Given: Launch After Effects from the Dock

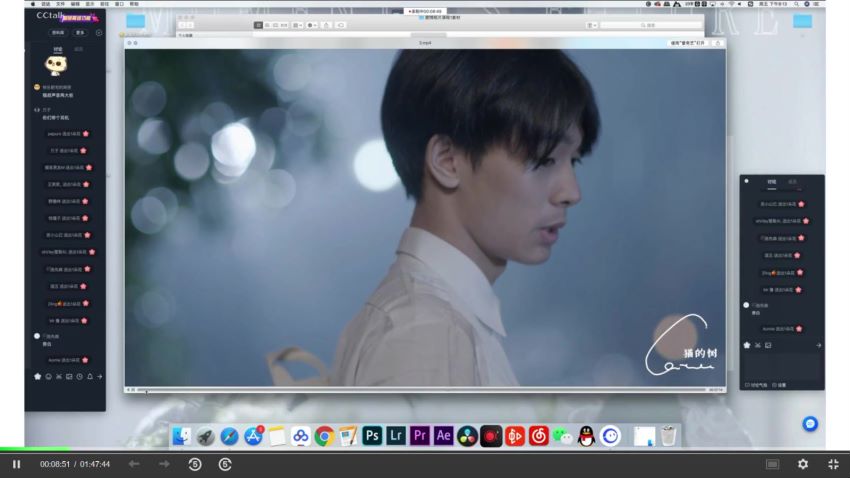Looking at the screenshot, I should pos(443,436).
